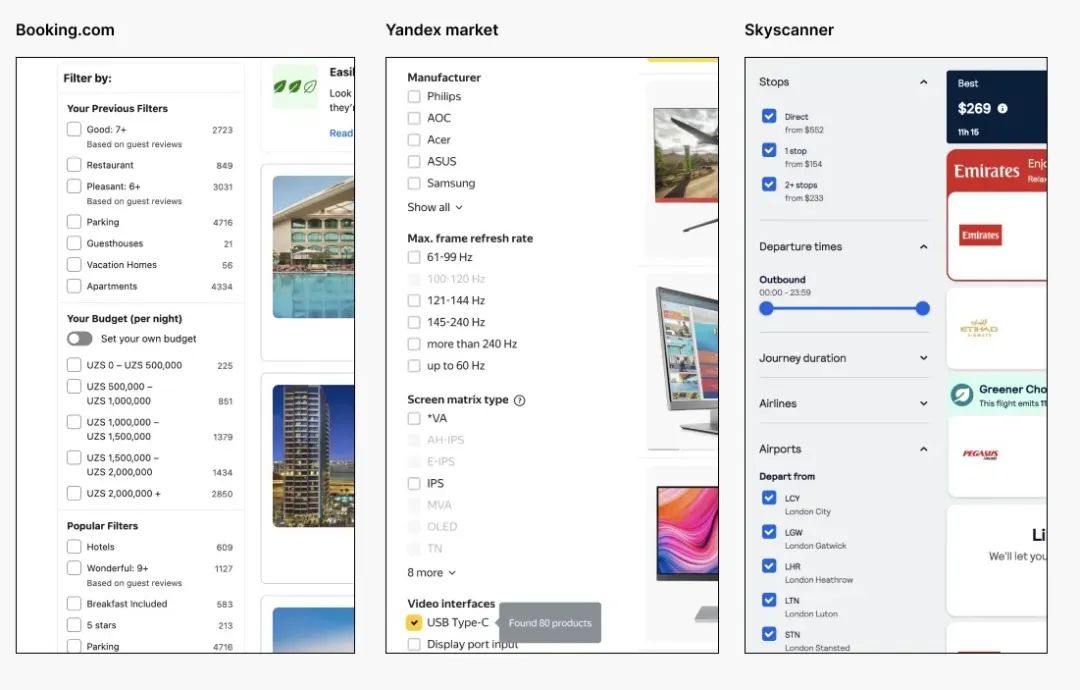1080x690 pixels.
Task: Uncheck LCY London City airport
Action: pos(769,497)
